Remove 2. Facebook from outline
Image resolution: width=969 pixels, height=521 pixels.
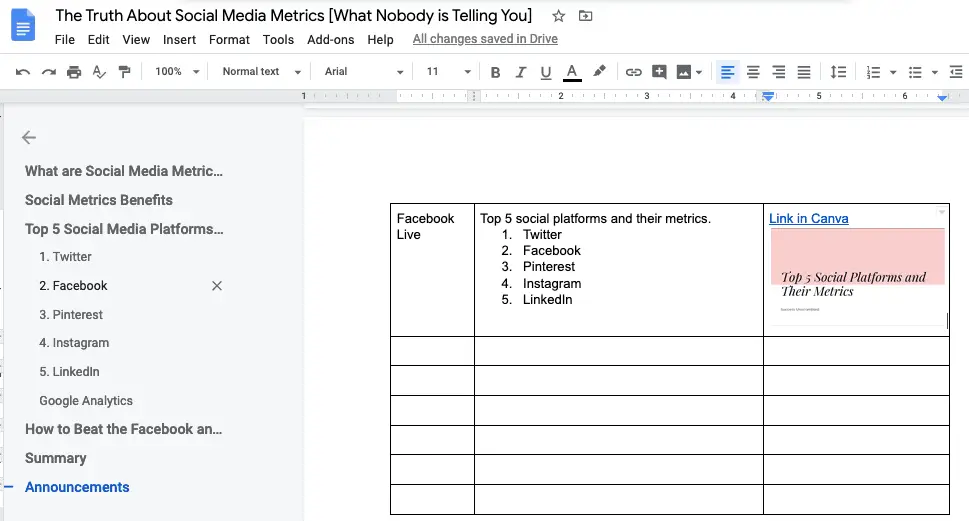coord(217,286)
